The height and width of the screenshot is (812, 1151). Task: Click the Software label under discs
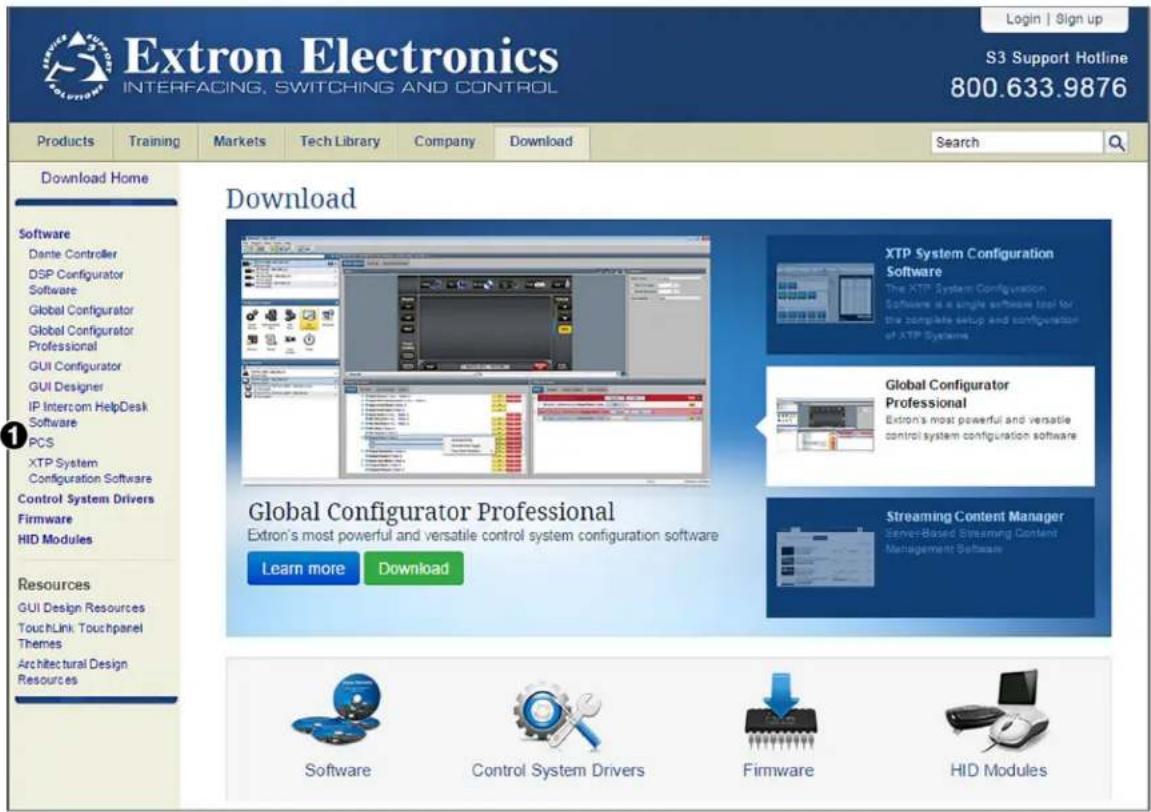tap(338, 770)
